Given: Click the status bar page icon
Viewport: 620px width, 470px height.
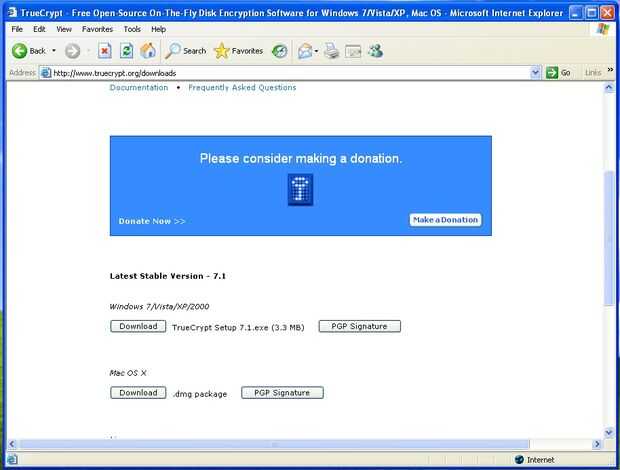Looking at the screenshot, I should pyautogui.click(x=12, y=459).
